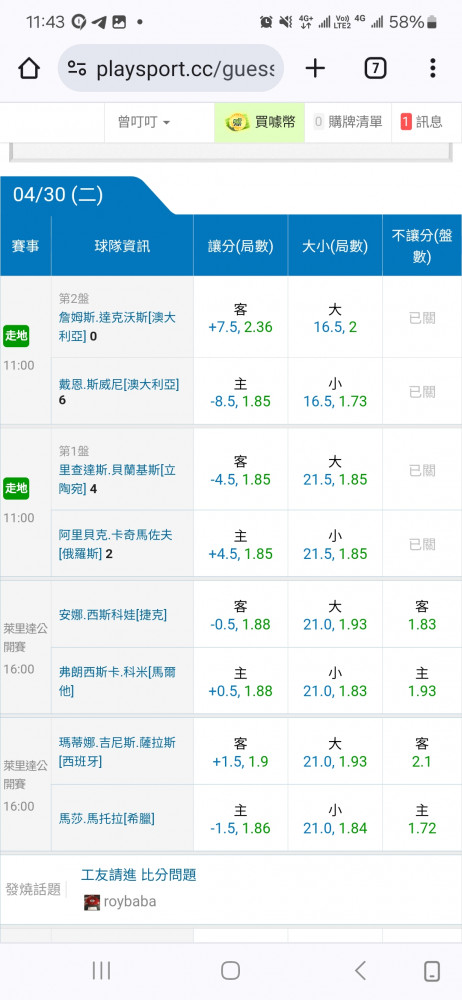The image size is (462, 1000).
Task: Select 小 21.0, 1.83 under option
Action: pyautogui.click(x=335, y=682)
